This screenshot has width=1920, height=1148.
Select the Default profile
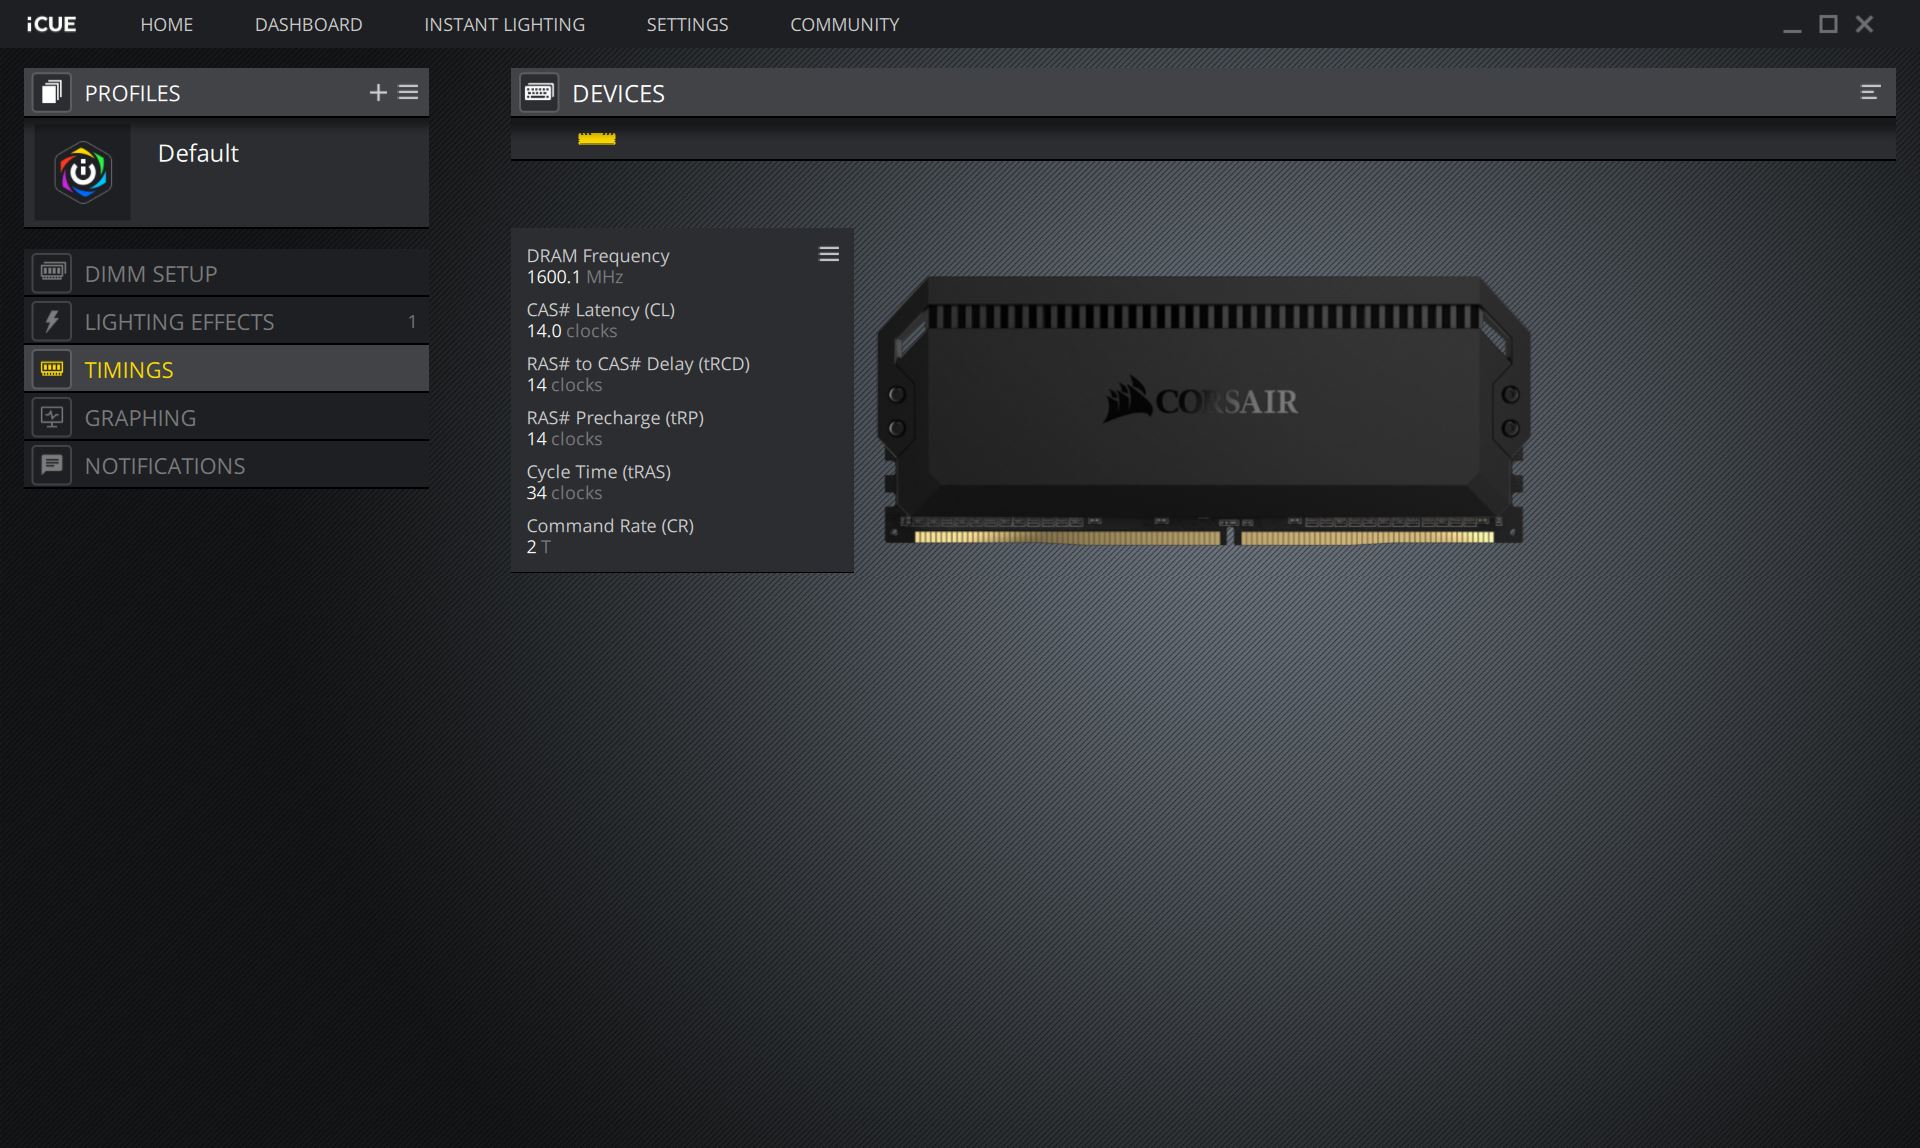[x=226, y=173]
